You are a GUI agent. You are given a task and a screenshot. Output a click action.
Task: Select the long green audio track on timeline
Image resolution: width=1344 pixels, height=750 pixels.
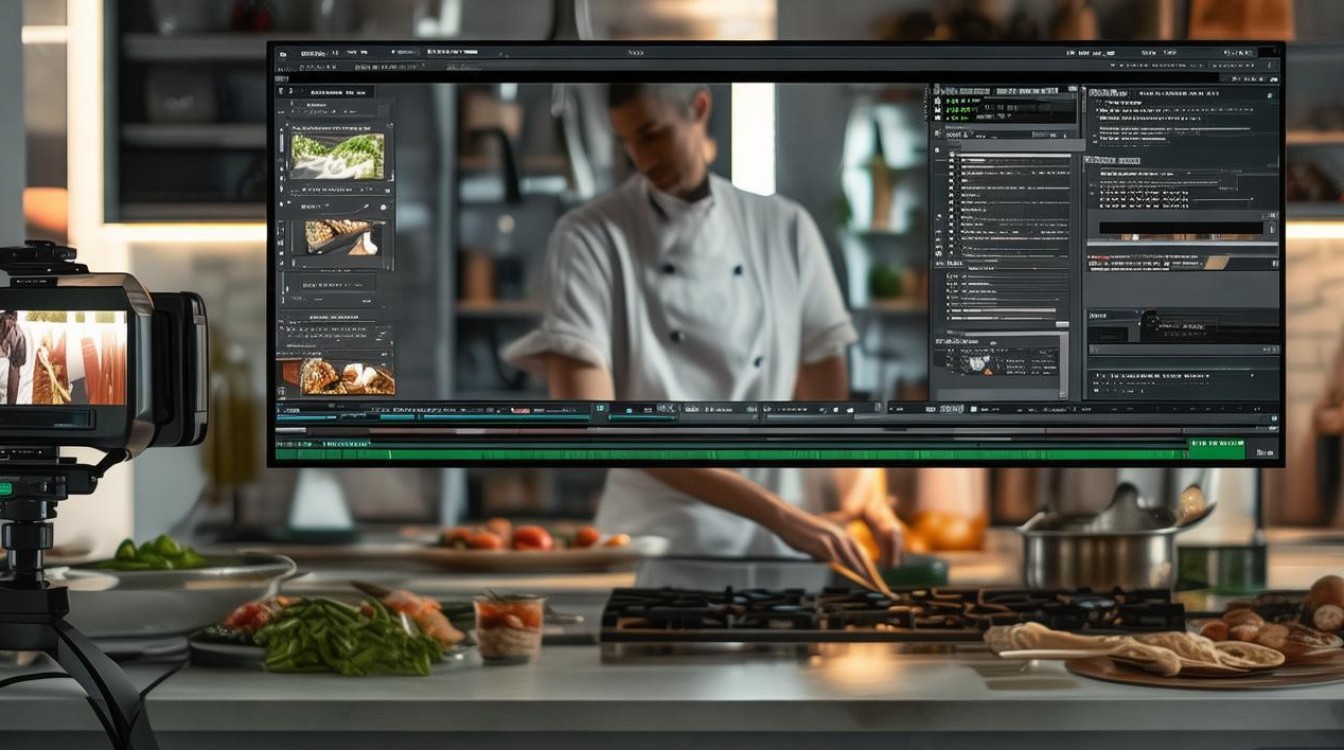[x=731, y=453]
